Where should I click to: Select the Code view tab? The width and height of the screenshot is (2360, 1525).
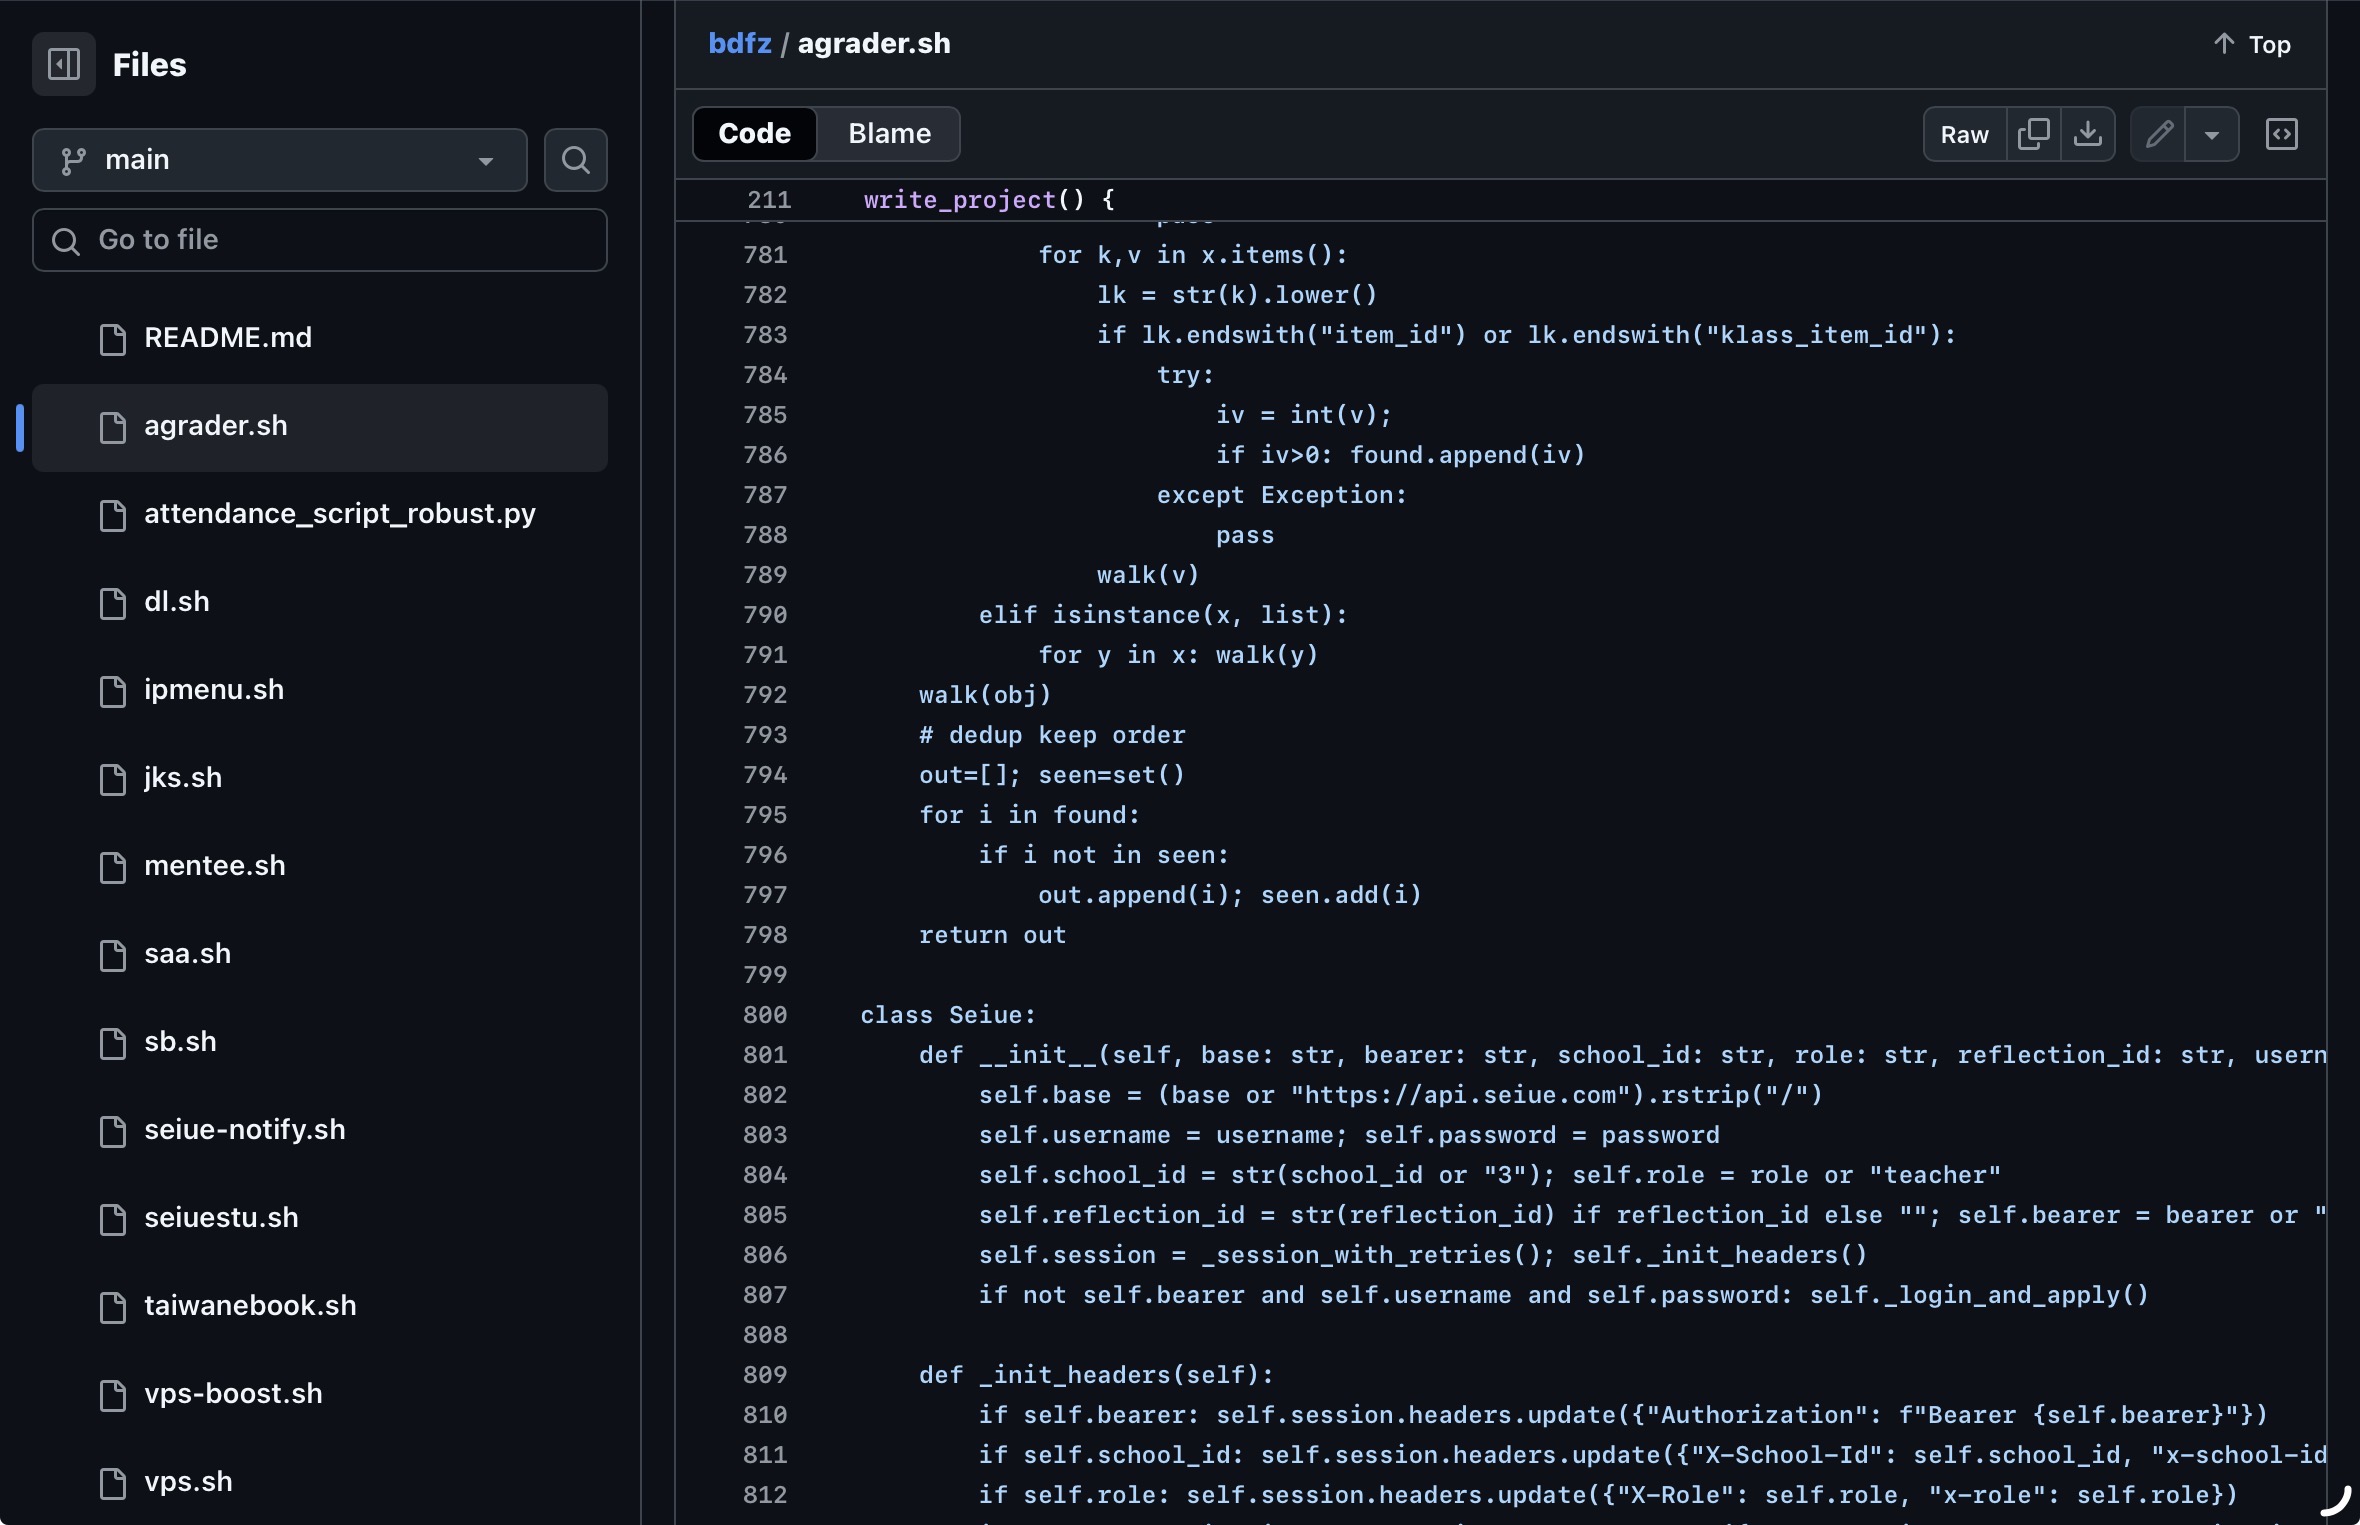click(754, 134)
